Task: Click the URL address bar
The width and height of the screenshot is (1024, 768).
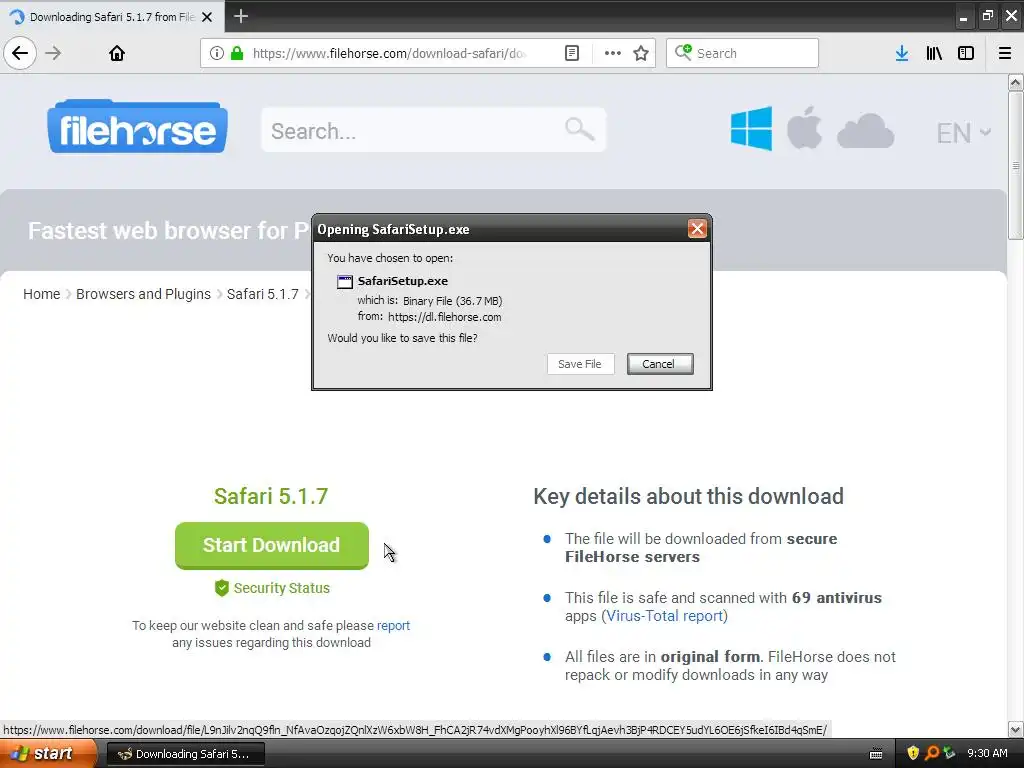Action: pyautogui.click(x=389, y=53)
